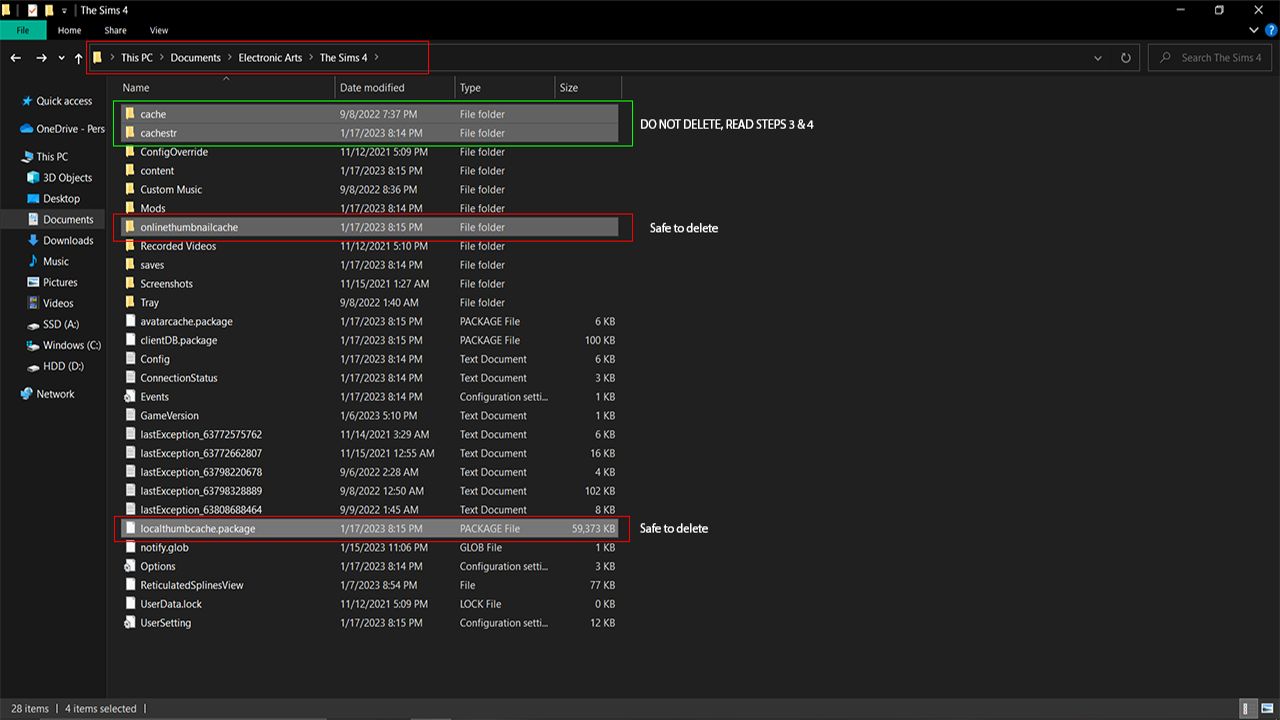Open the recent locations dropdown arrow
Viewport: 1280px width, 720px height.
click(61, 58)
